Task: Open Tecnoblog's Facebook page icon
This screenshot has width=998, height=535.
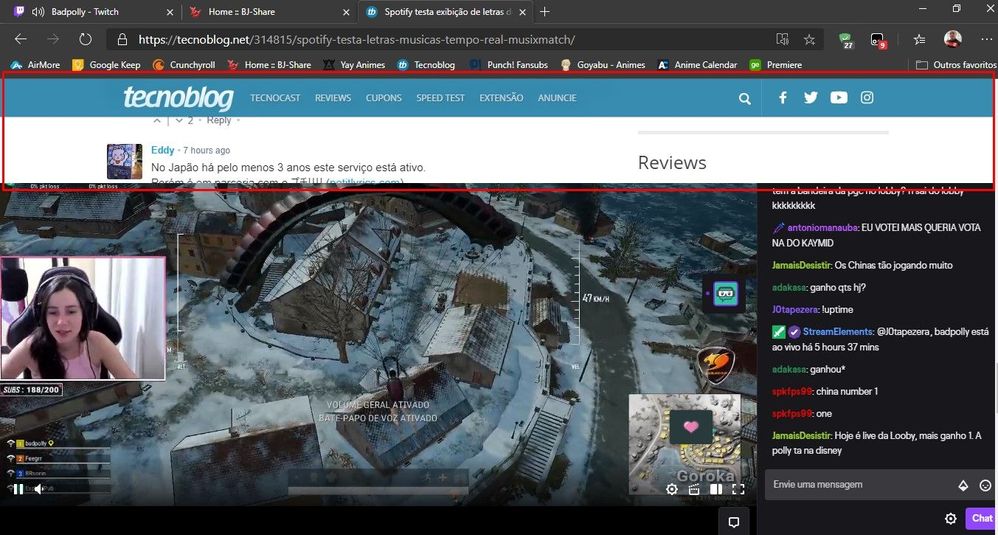Action: point(783,97)
